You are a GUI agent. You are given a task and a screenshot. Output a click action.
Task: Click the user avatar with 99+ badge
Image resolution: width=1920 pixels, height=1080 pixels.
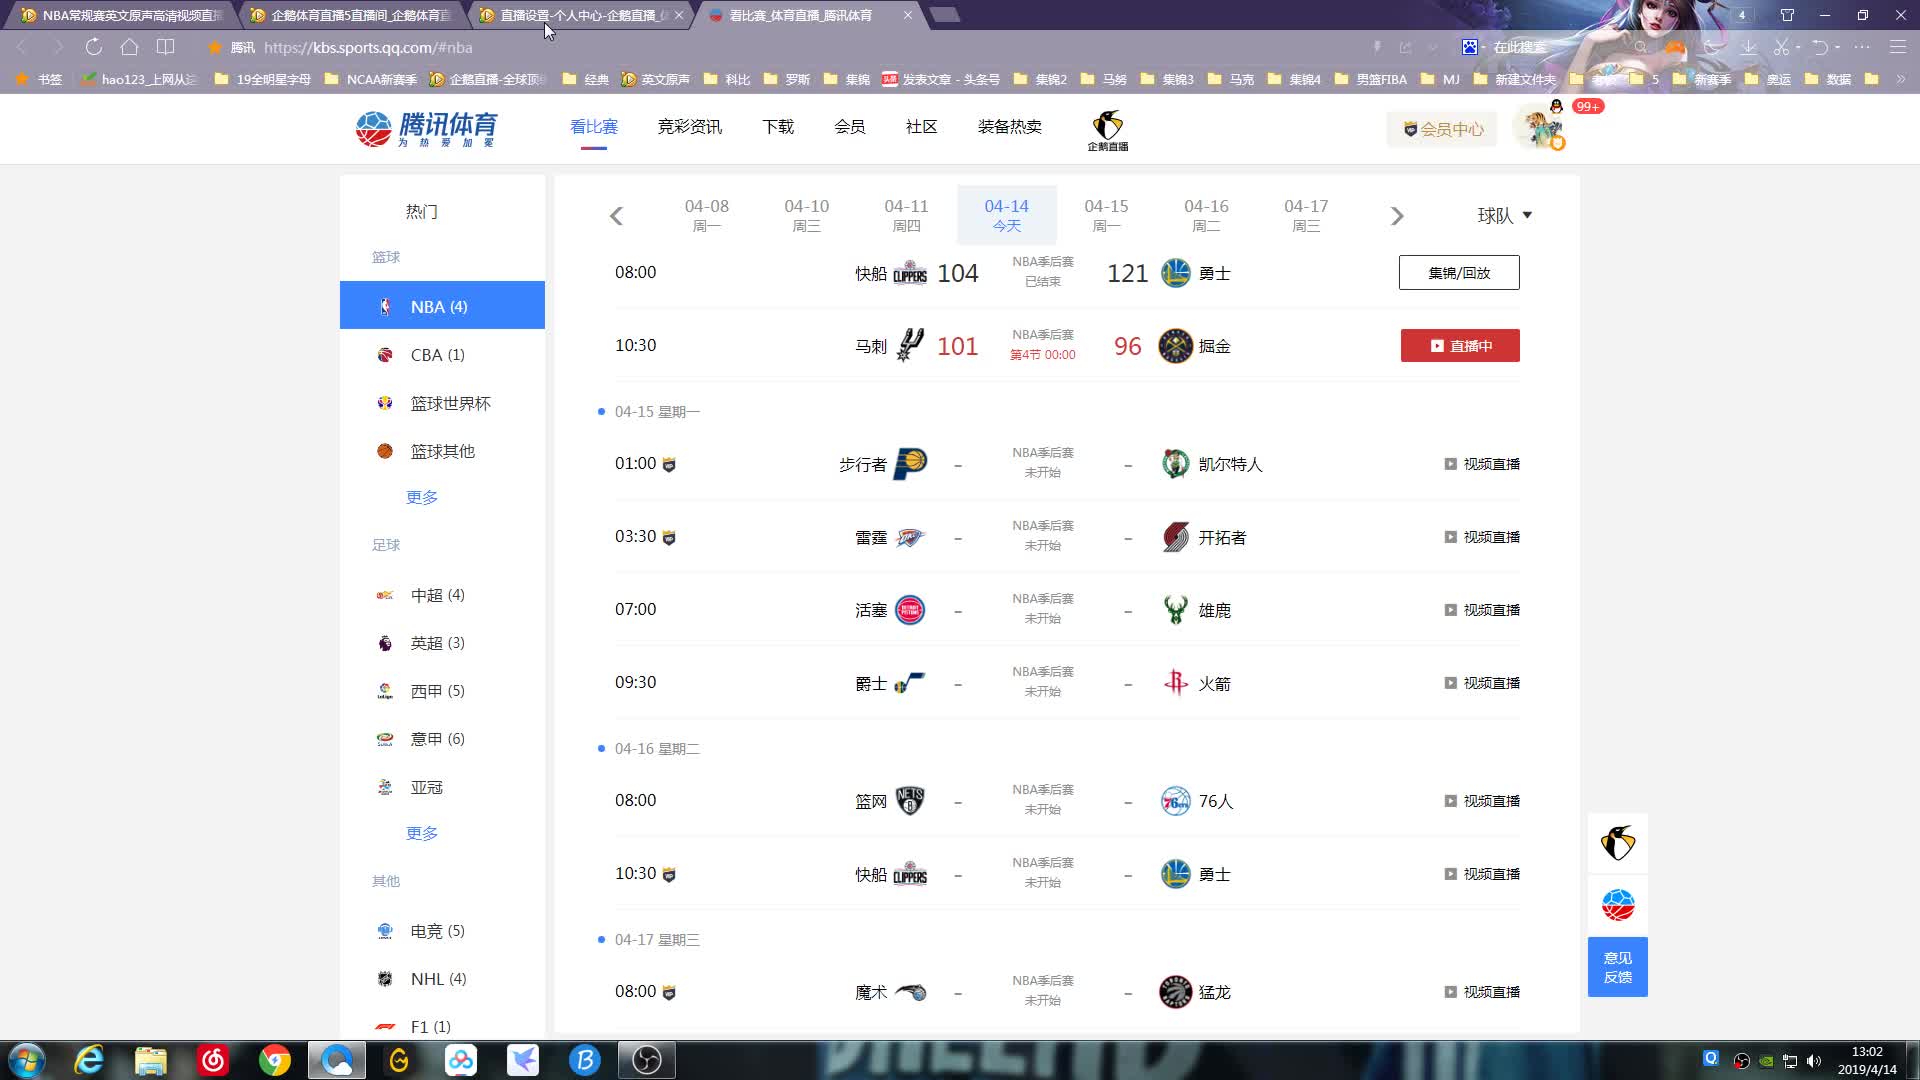tap(1541, 128)
